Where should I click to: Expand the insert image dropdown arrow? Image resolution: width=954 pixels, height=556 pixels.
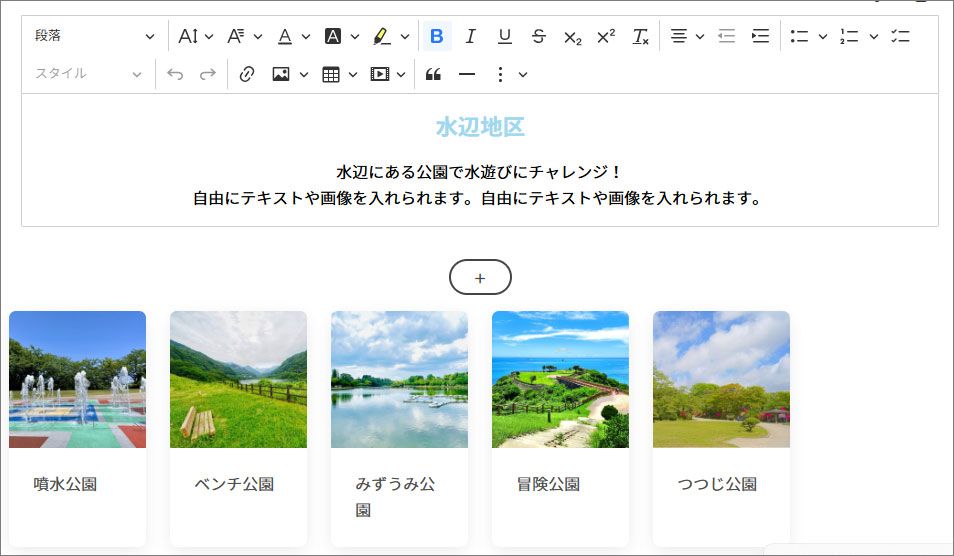(304, 75)
